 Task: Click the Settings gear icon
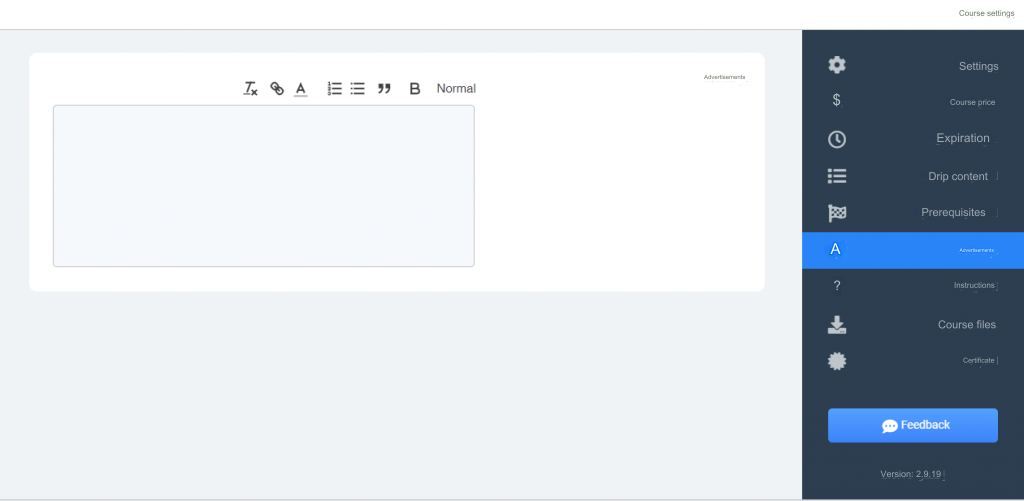coord(837,65)
